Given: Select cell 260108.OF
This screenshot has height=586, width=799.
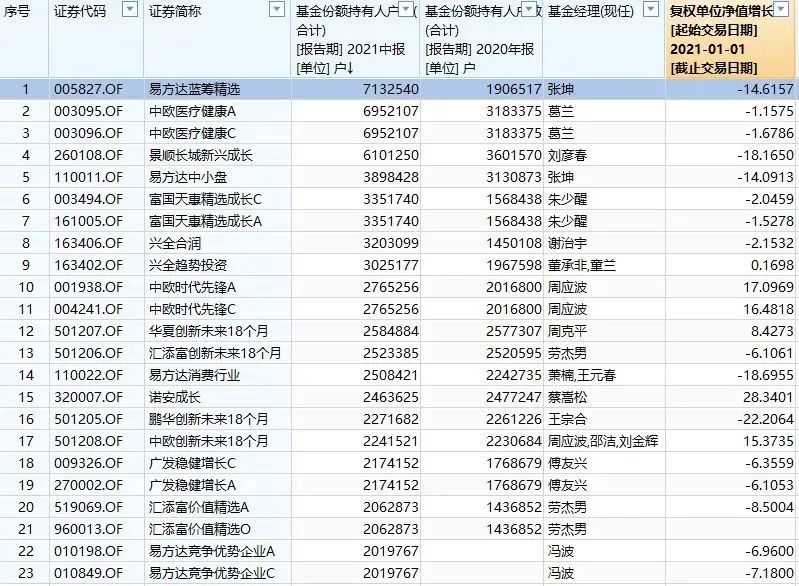Looking at the screenshot, I should point(89,155).
